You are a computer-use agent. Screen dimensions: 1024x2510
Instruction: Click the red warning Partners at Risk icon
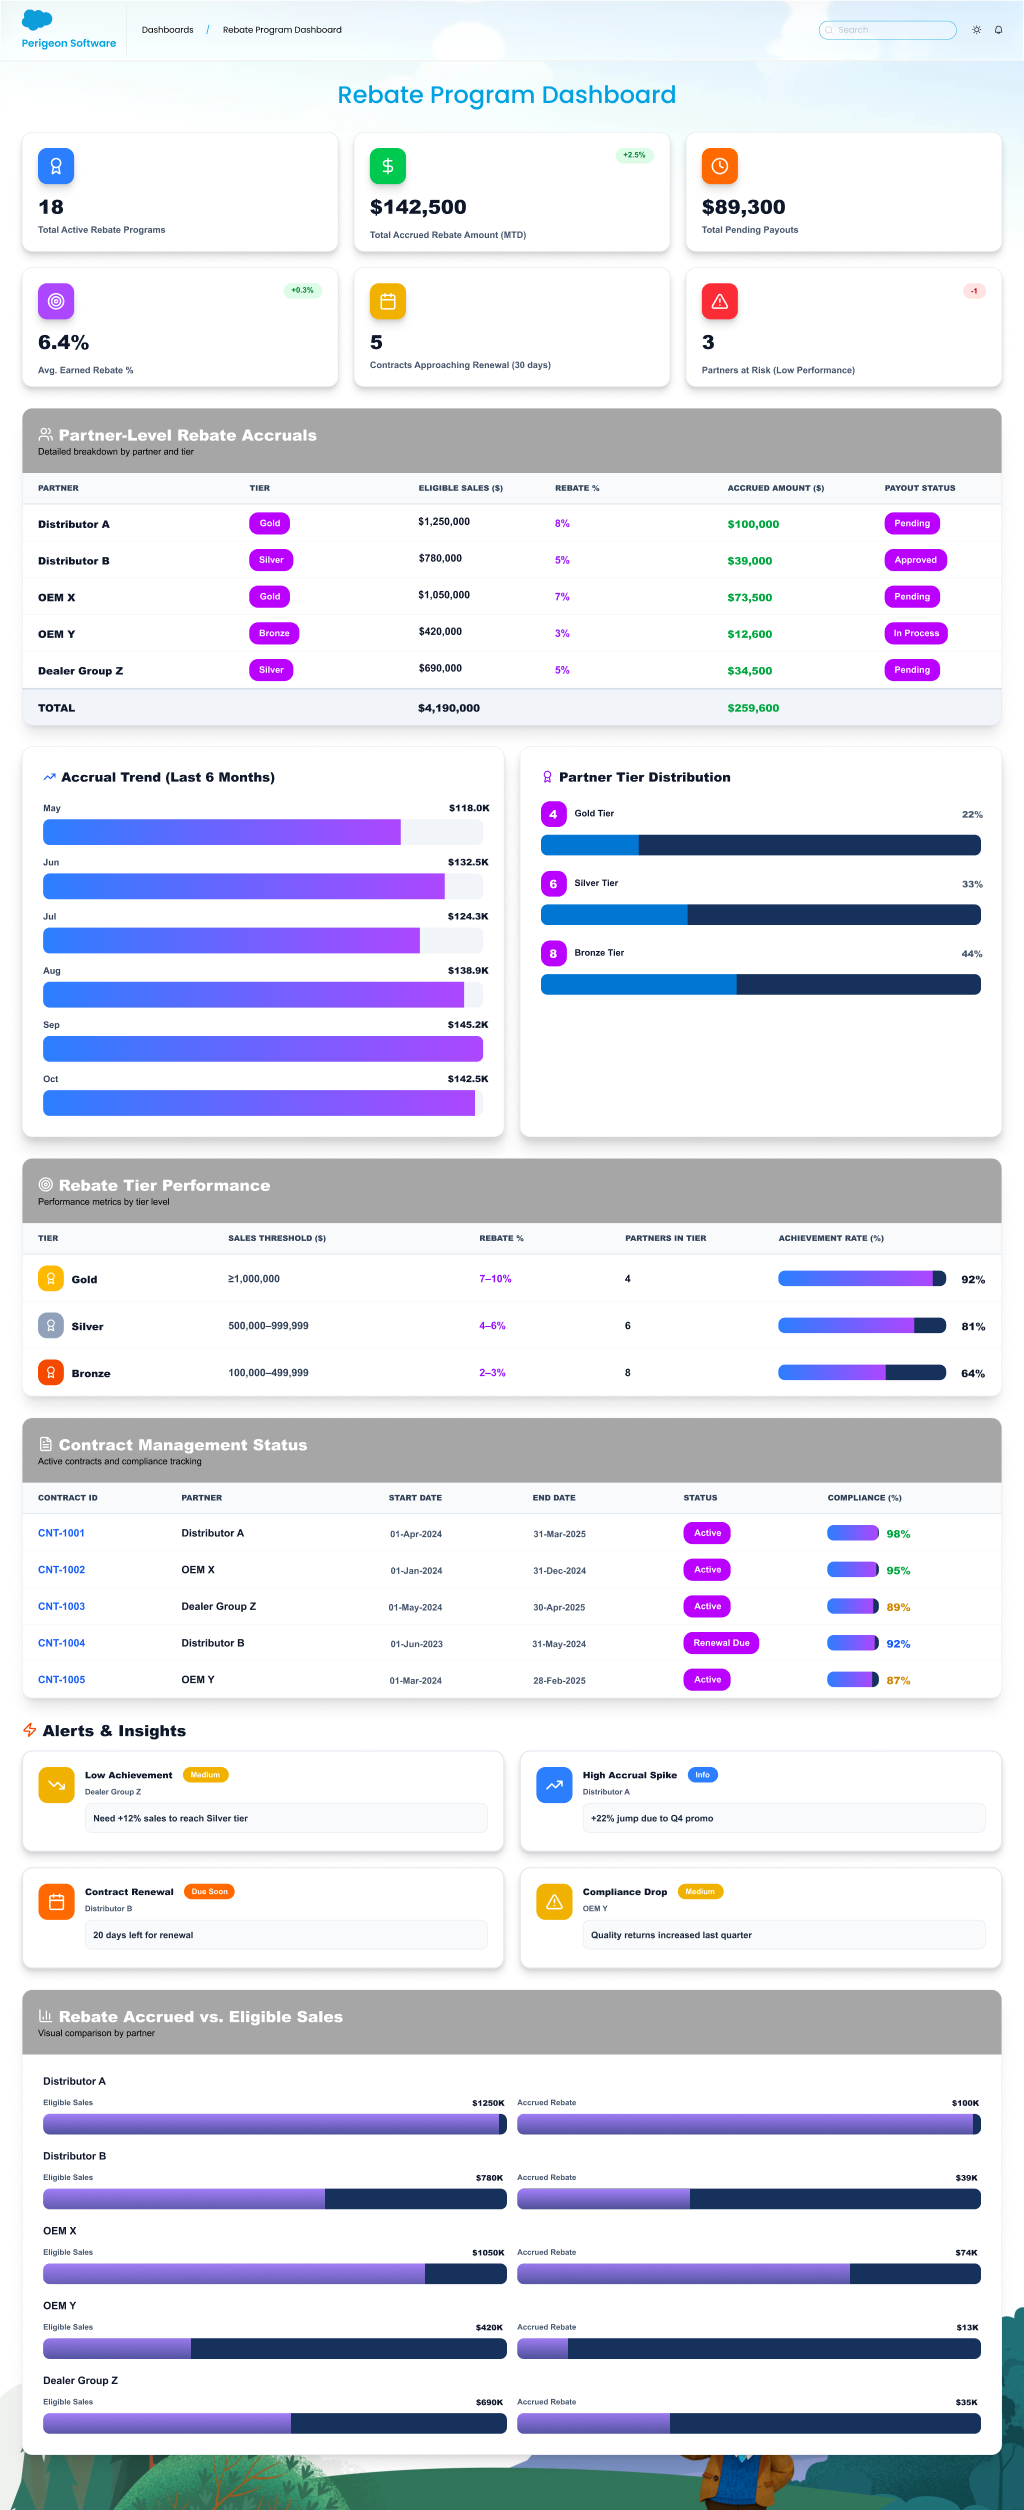(719, 301)
